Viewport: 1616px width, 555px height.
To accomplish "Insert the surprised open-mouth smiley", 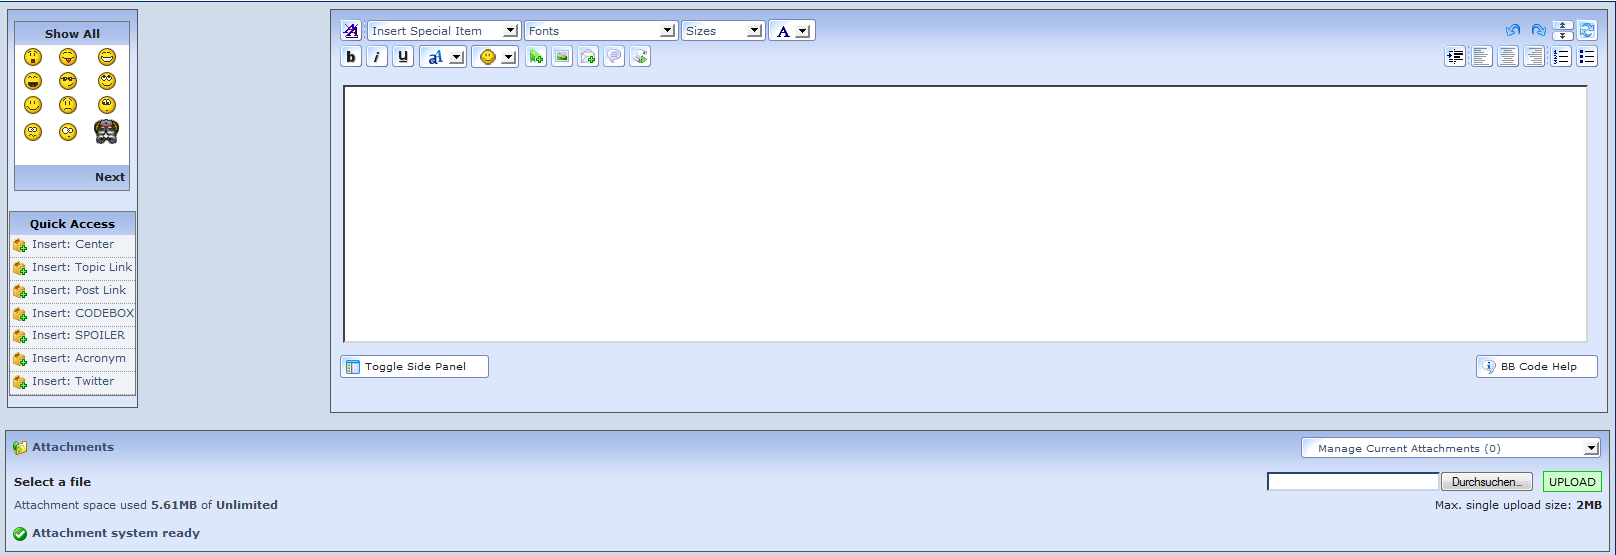I will pyautogui.click(x=33, y=57).
